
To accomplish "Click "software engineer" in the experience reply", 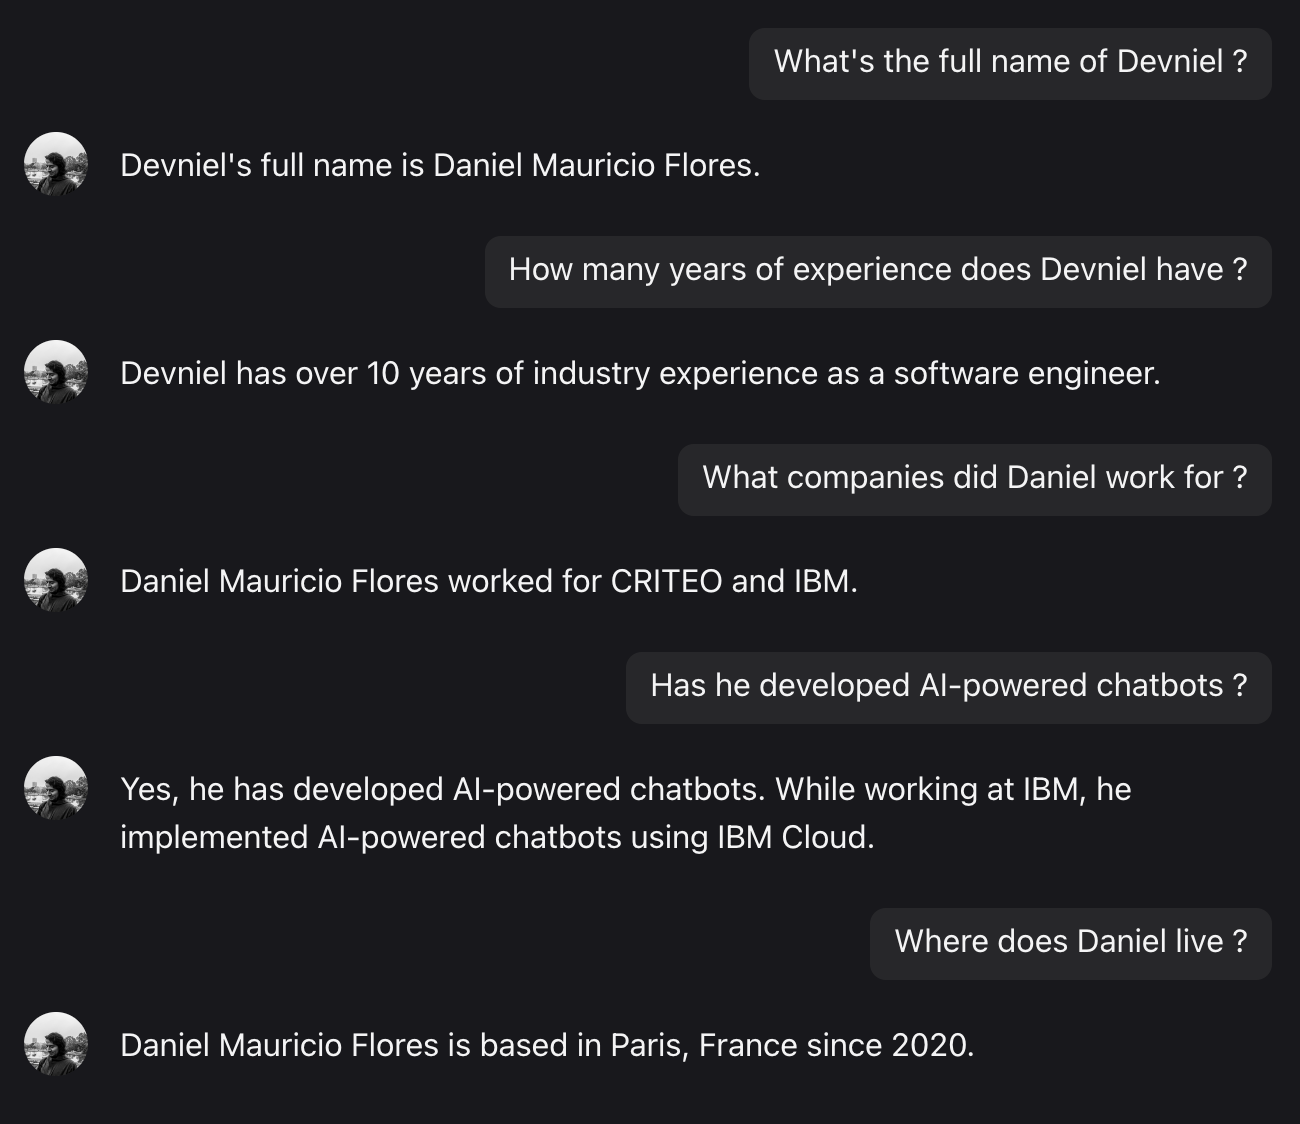I will (1025, 374).
